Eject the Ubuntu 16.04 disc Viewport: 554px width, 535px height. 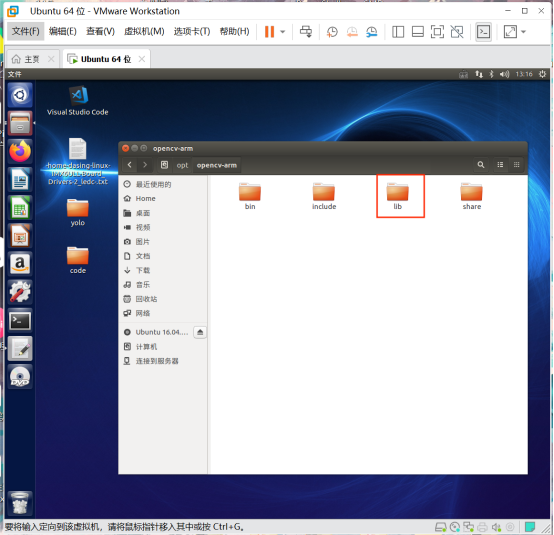click(x=200, y=332)
